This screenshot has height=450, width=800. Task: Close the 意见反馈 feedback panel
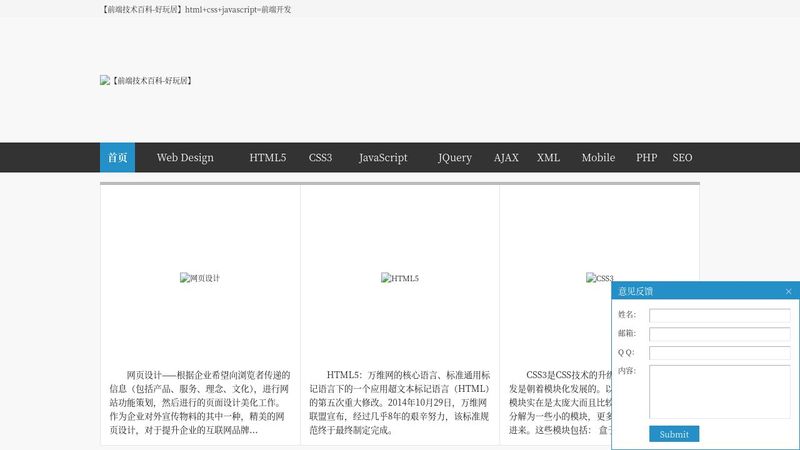click(x=788, y=291)
